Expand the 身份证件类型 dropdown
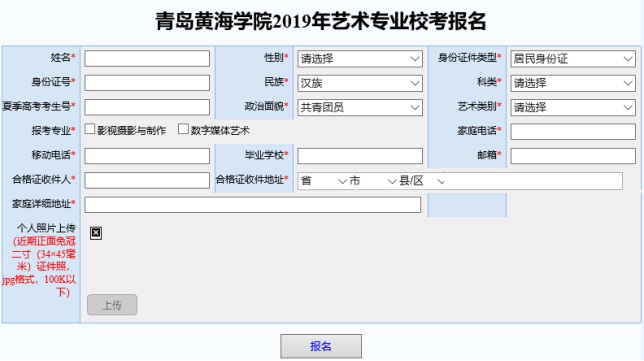This screenshot has height=361, width=644. point(573,59)
